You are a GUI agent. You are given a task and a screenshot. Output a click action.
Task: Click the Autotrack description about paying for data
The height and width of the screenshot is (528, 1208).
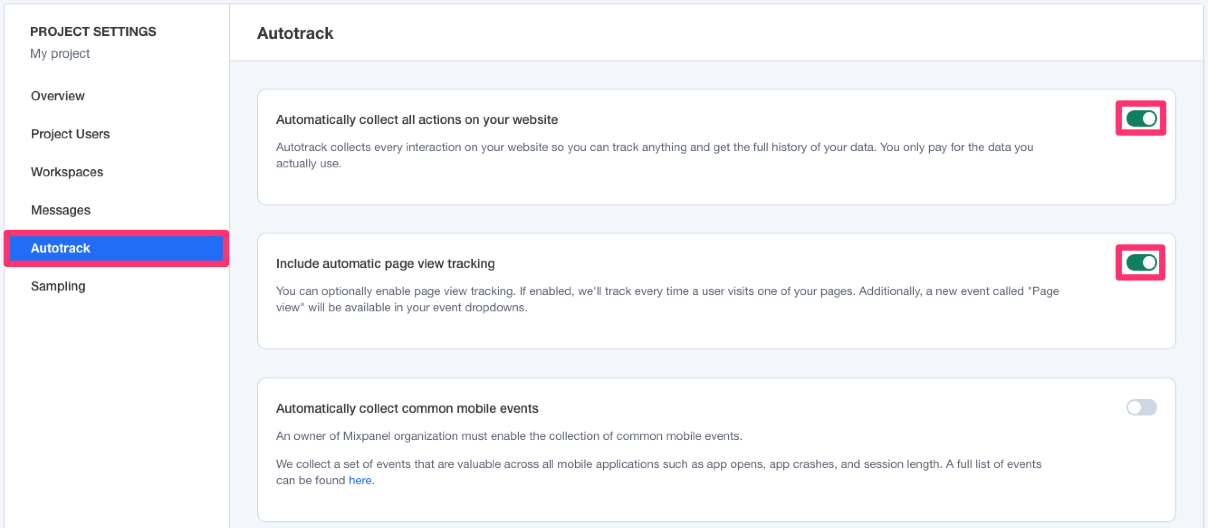pyautogui.click(x=655, y=155)
